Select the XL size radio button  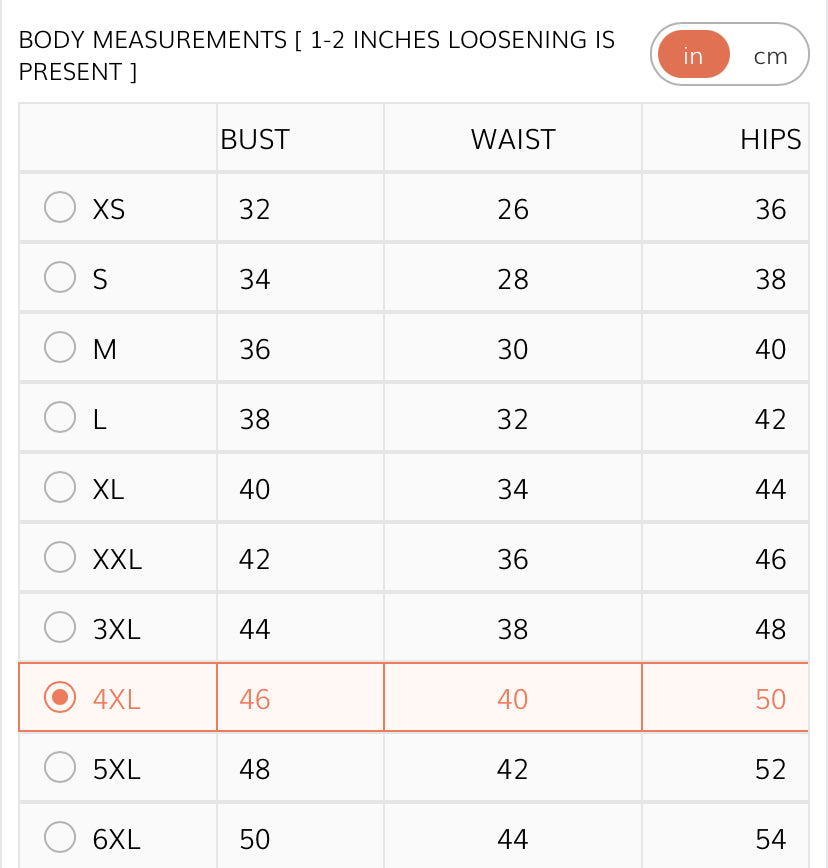pos(60,487)
